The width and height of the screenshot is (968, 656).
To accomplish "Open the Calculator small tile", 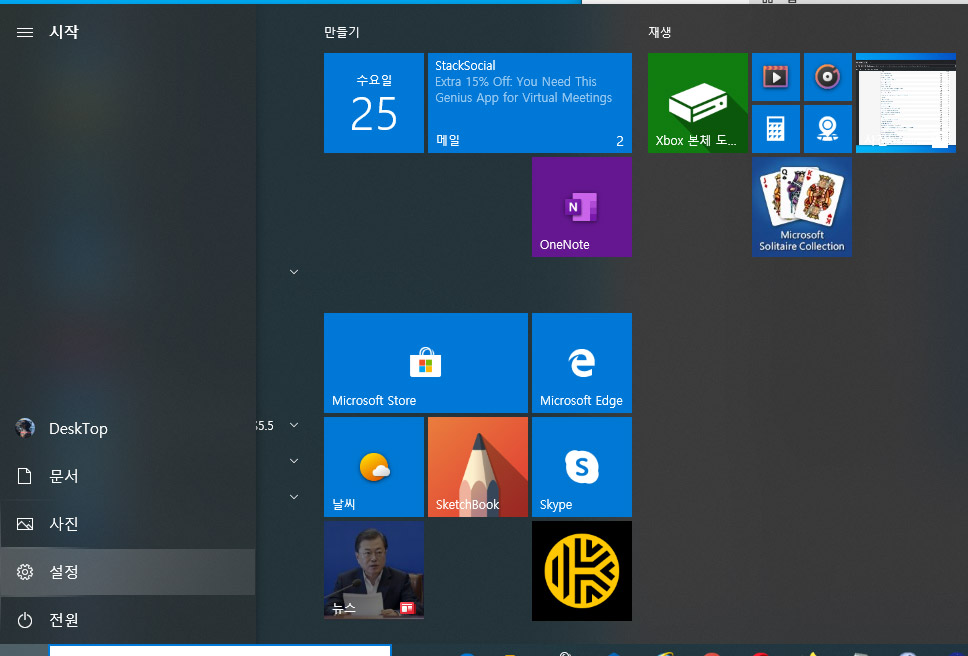I will coord(775,129).
